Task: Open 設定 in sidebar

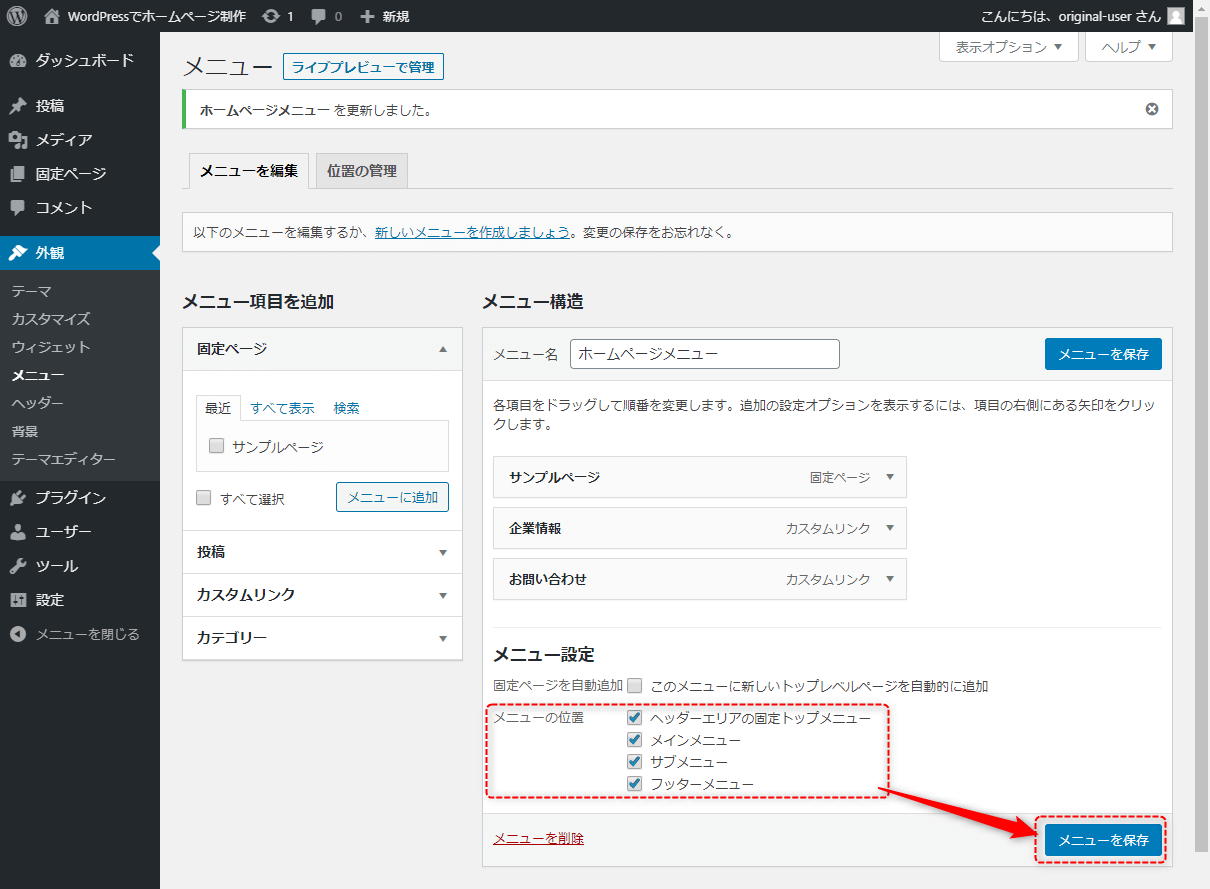Action: (x=80, y=600)
